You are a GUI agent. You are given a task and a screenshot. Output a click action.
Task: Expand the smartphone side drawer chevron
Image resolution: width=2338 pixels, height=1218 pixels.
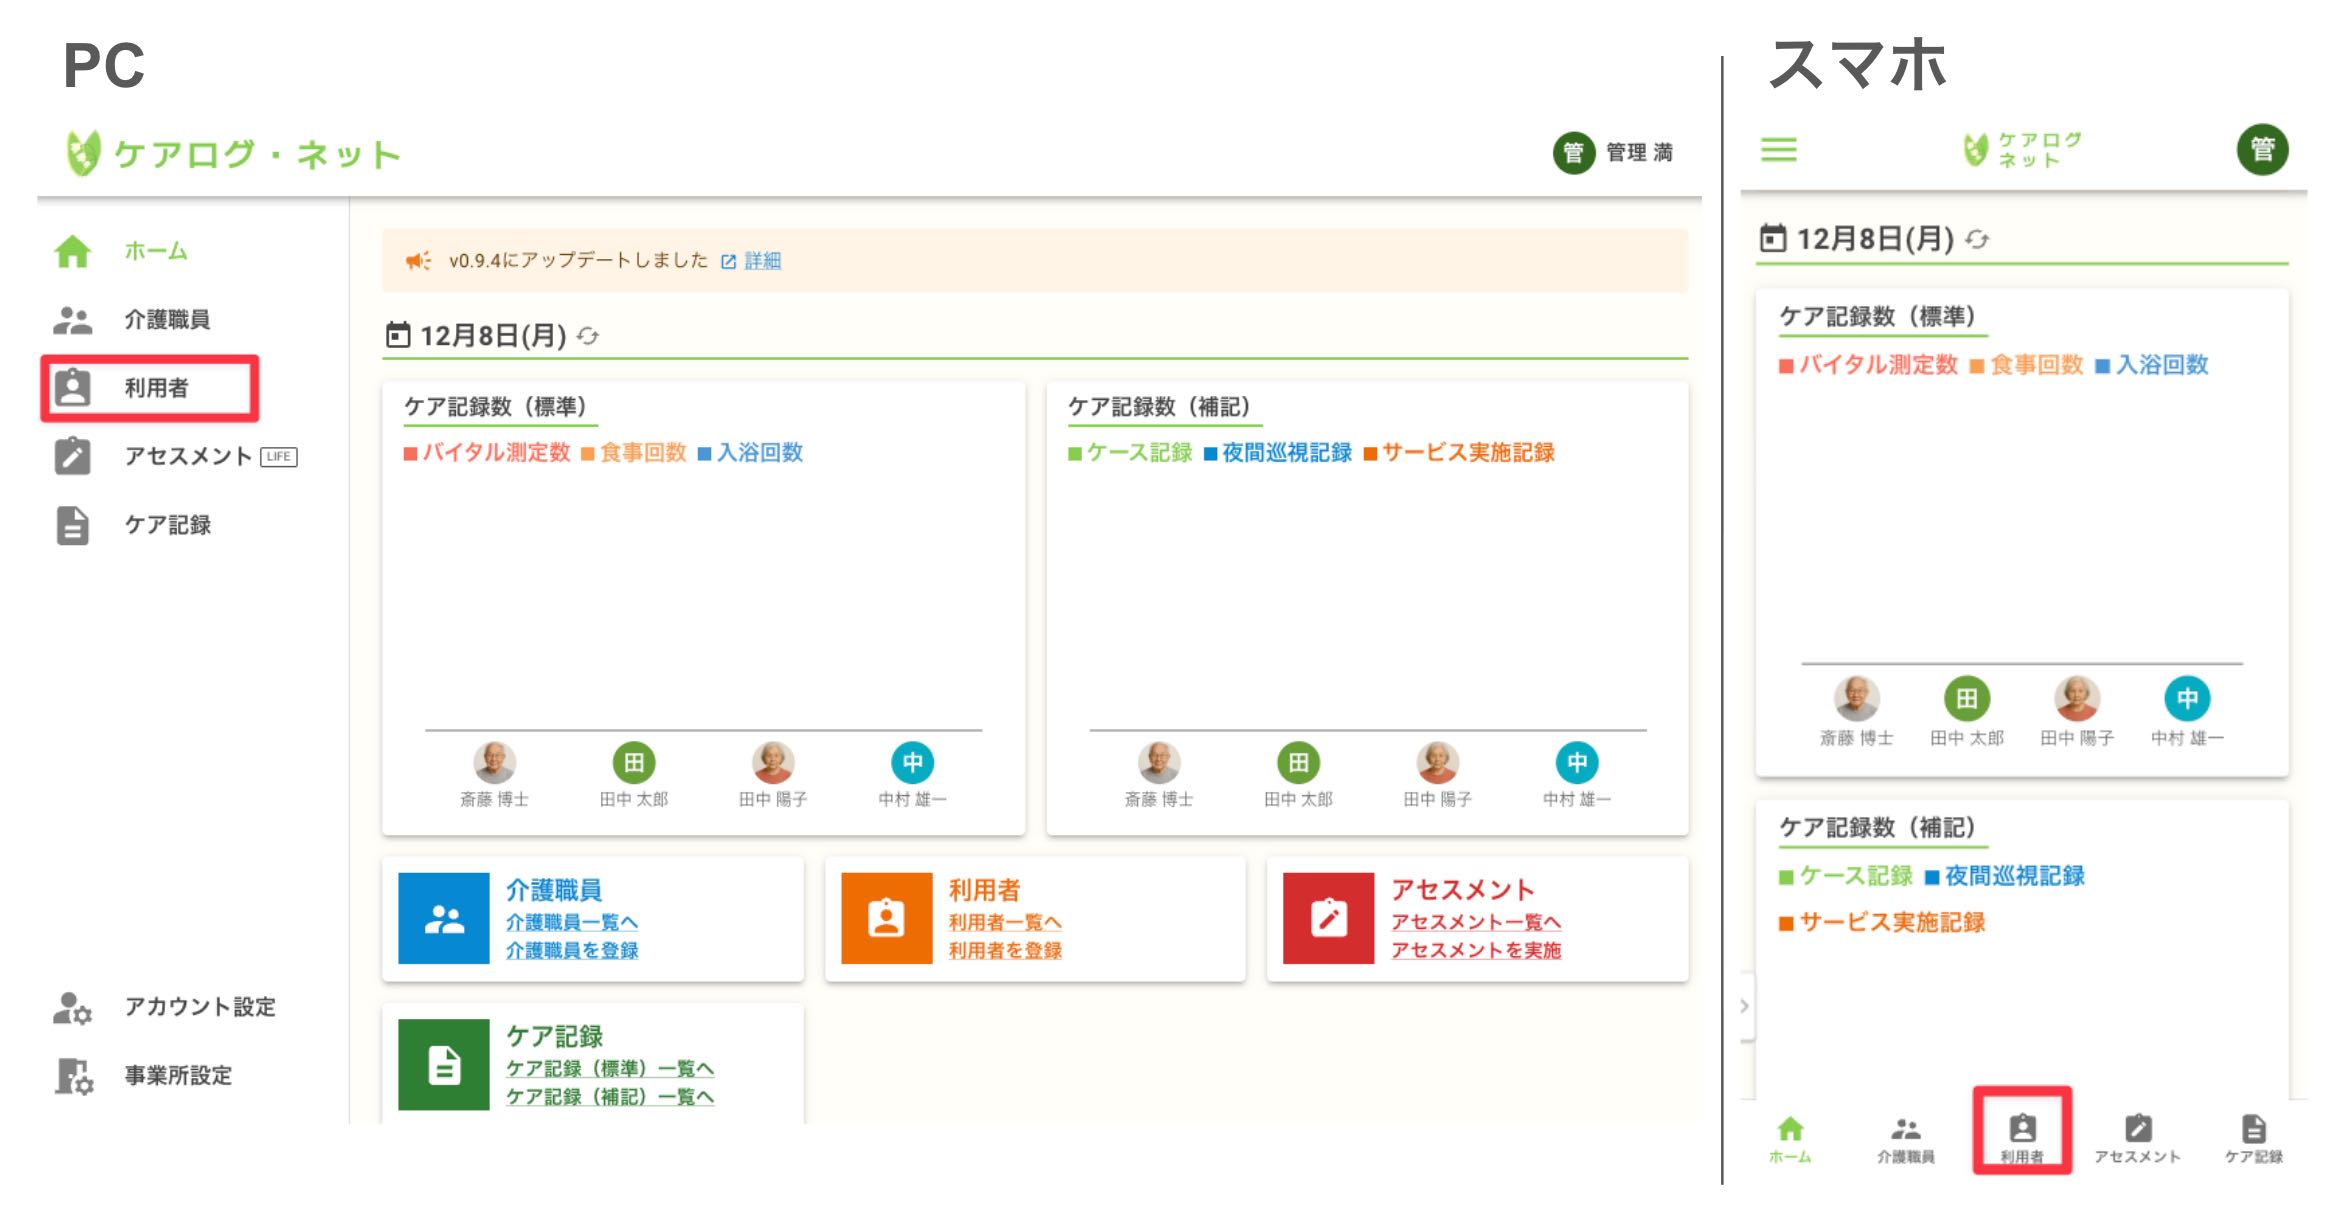[x=1745, y=1006]
